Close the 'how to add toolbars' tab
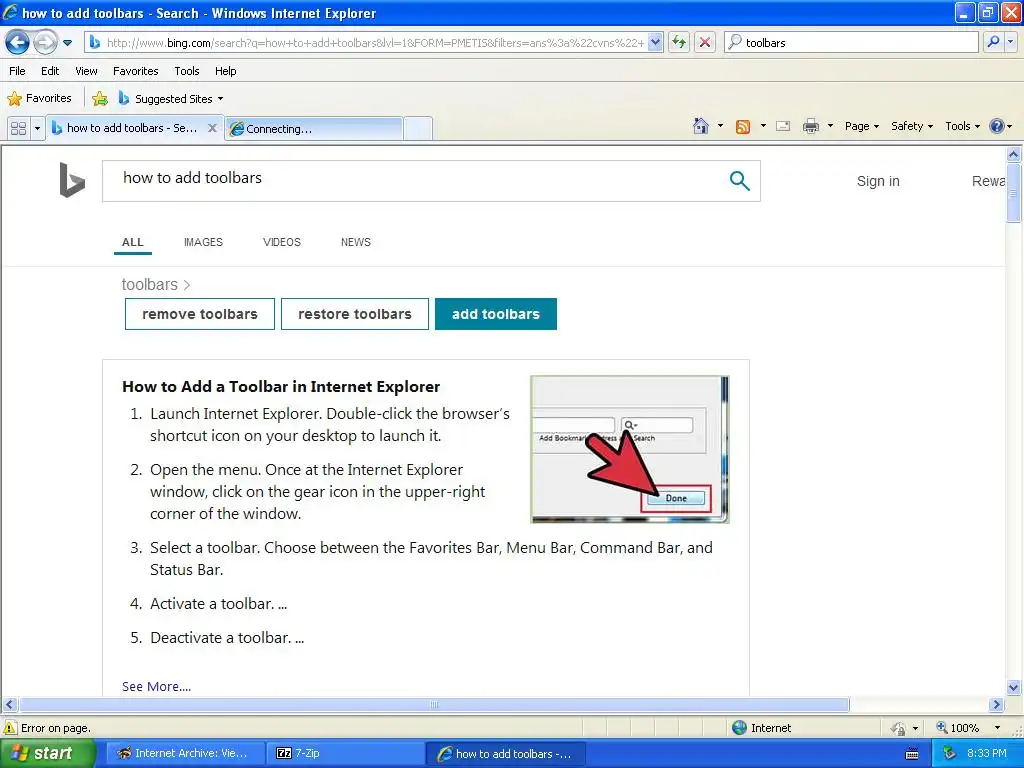 click(x=212, y=128)
